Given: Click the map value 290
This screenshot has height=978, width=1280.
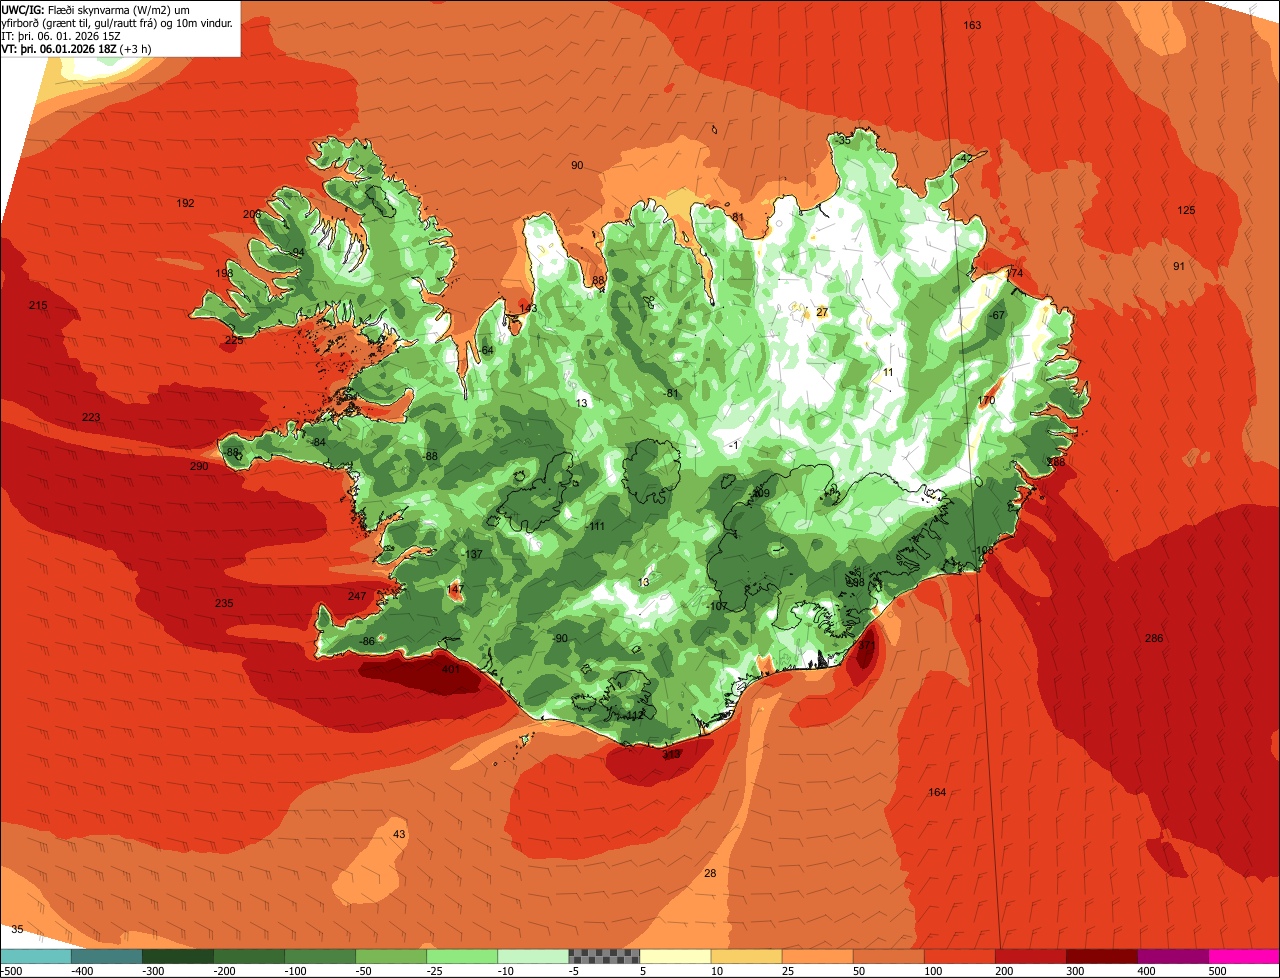Looking at the screenshot, I should [199, 466].
